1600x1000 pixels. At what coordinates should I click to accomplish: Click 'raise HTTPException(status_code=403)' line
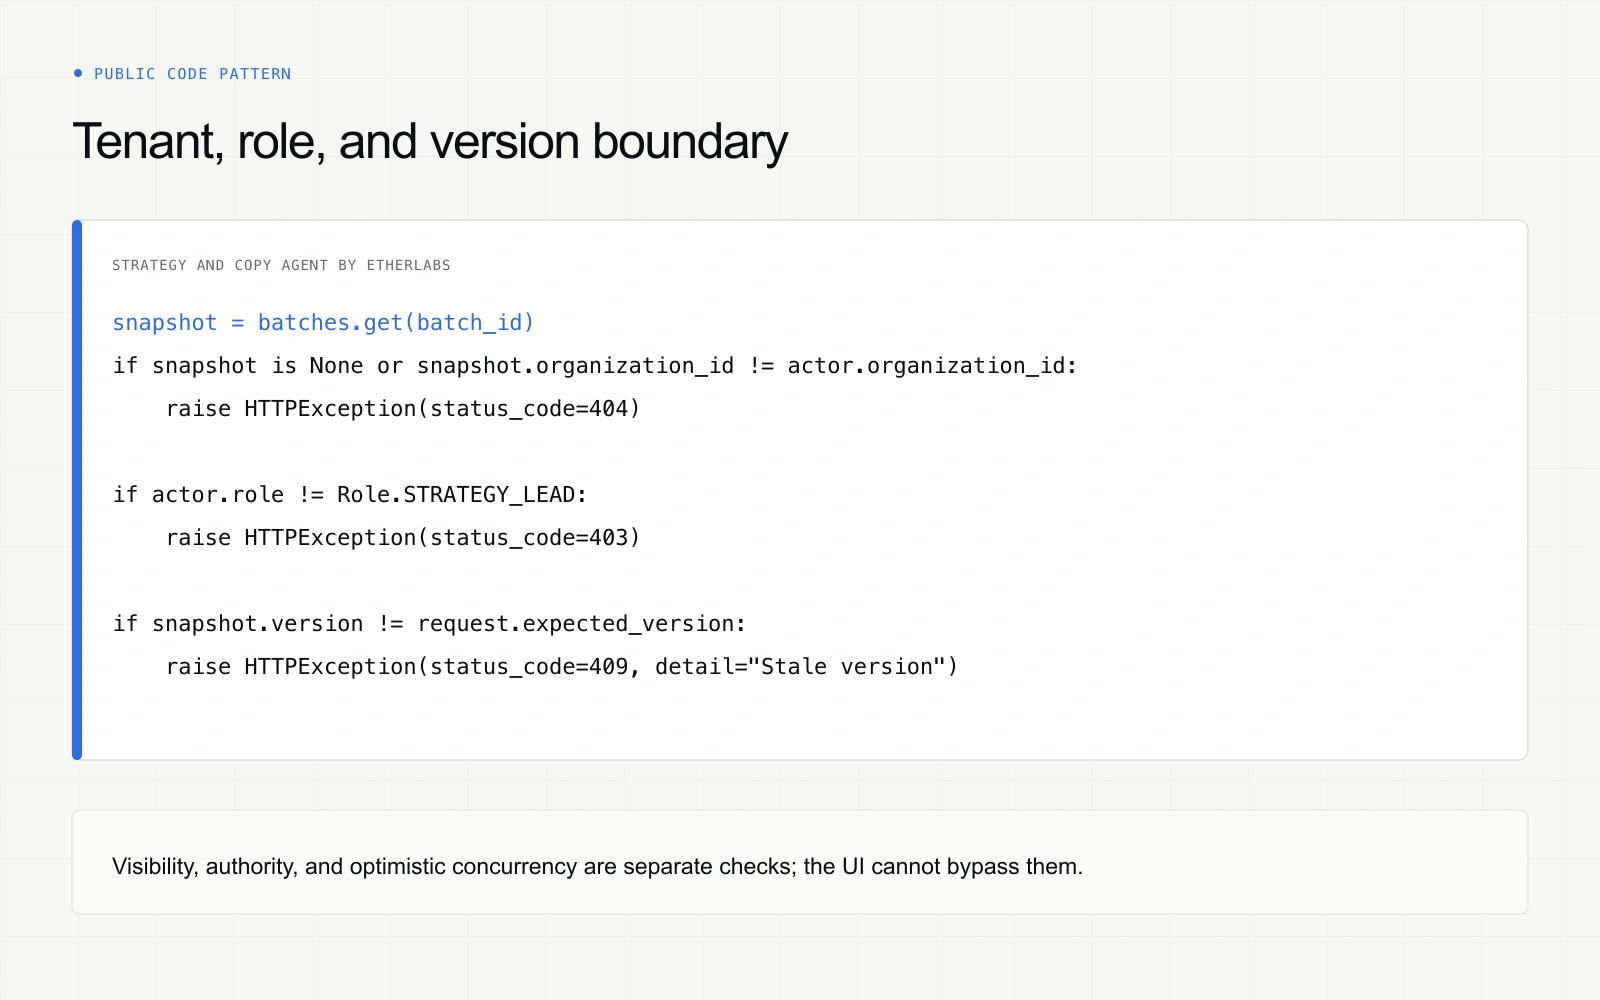(403, 538)
